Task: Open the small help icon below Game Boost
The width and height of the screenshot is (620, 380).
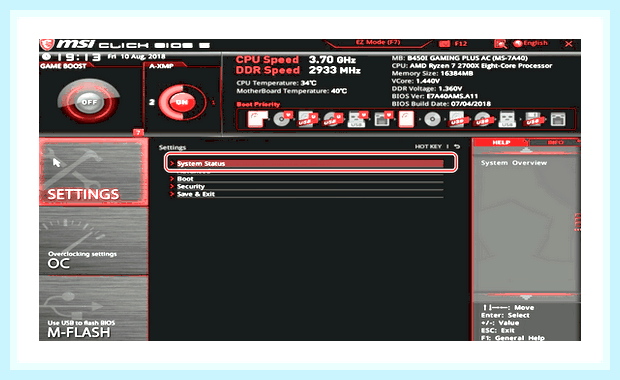Action: click(138, 132)
